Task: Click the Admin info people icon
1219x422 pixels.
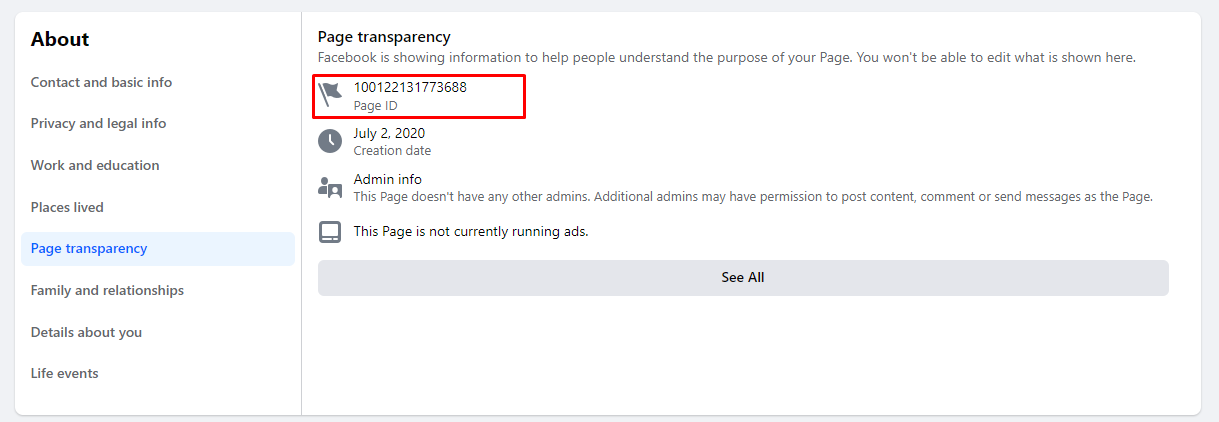Action: click(330, 187)
